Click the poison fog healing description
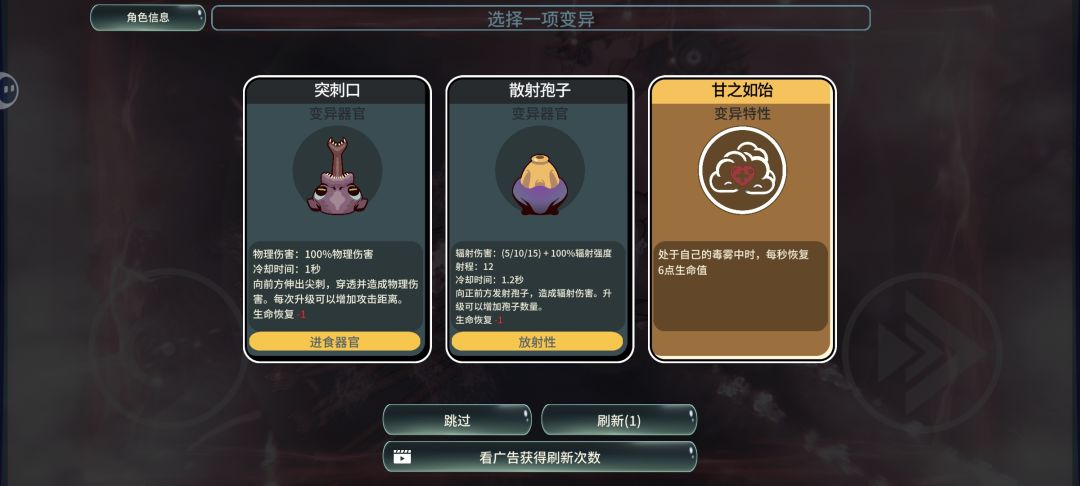Screen dimensions: 1080x486 (x=734, y=262)
